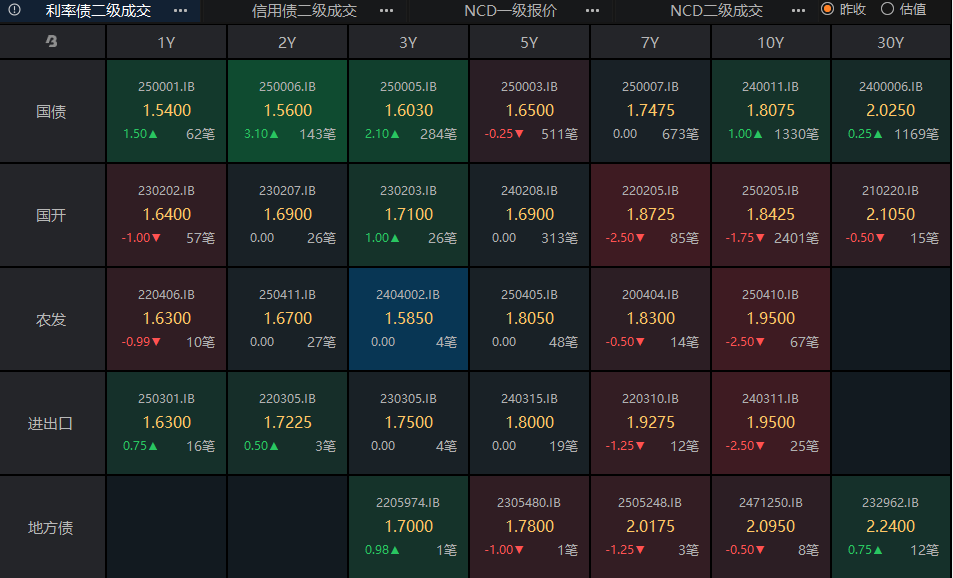953x578 pixels.
Task: Open the ellipsis menu next to 利率债二级成交
Action: point(180,10)
